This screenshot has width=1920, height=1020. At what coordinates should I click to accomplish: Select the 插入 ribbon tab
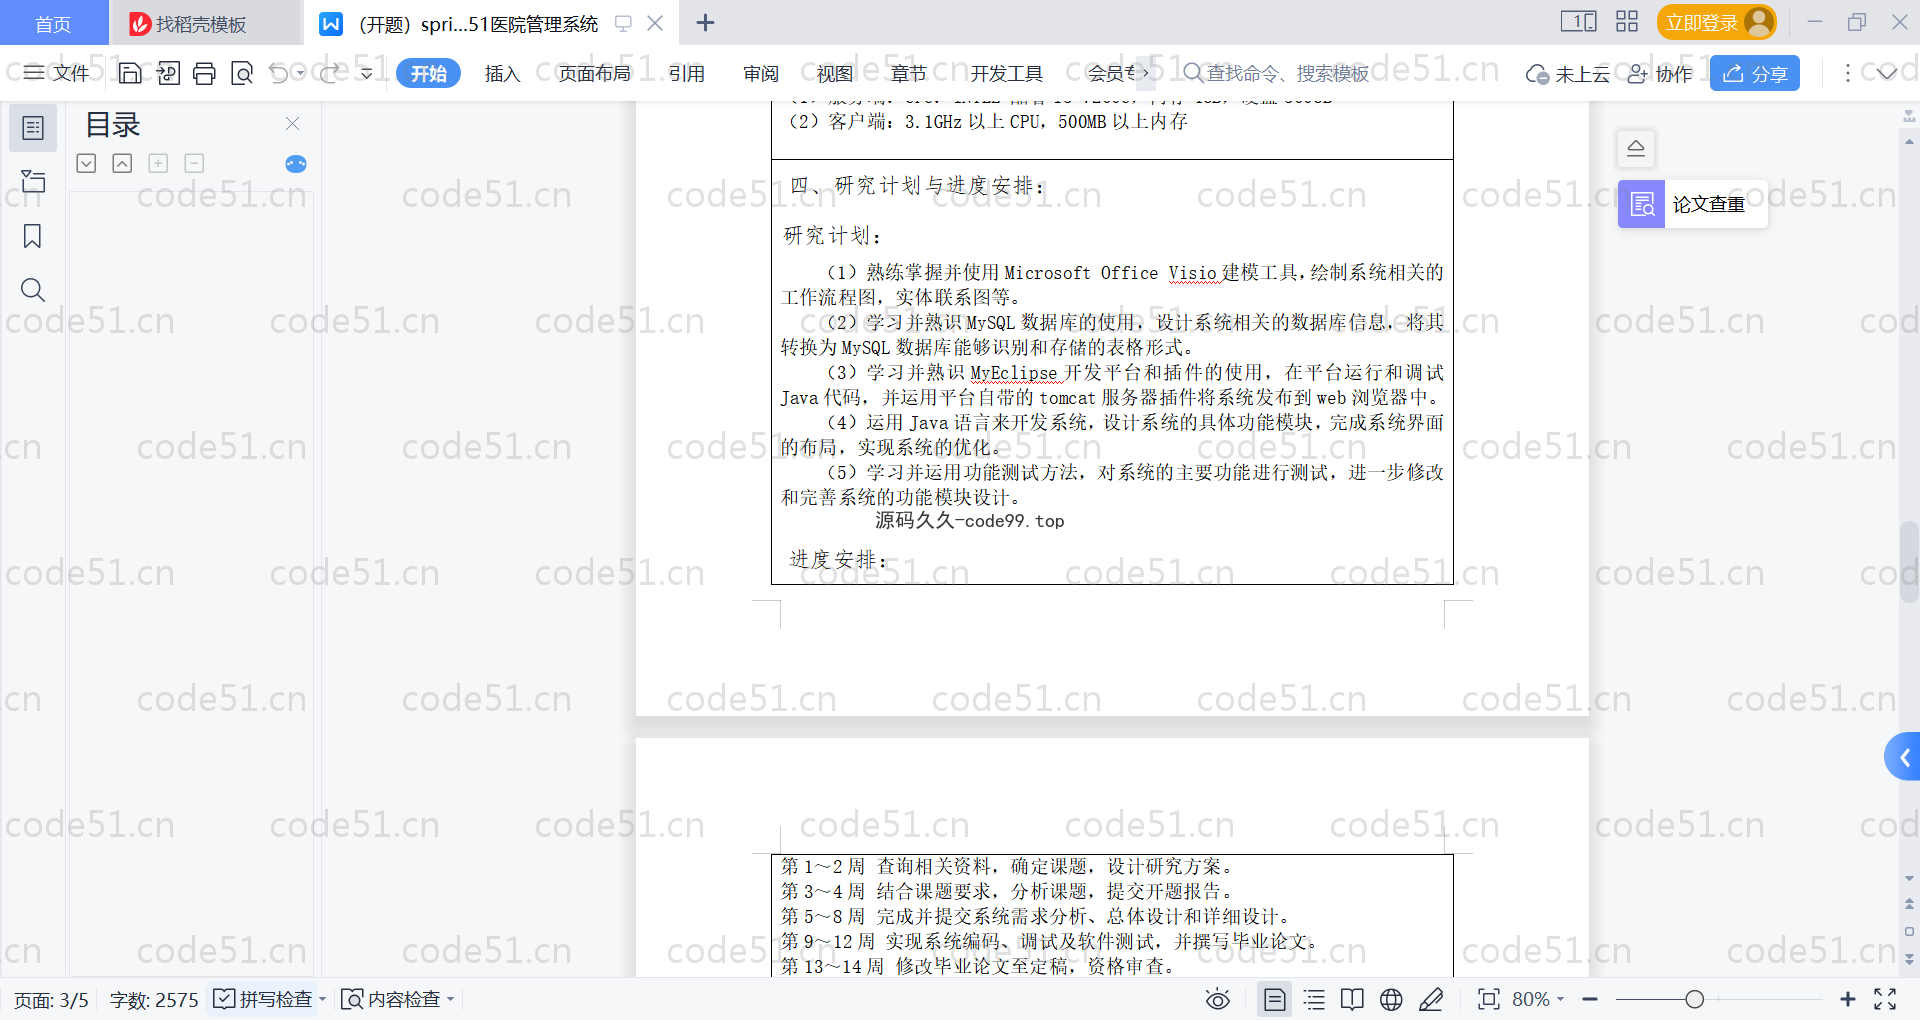click(x=502, y=73)
